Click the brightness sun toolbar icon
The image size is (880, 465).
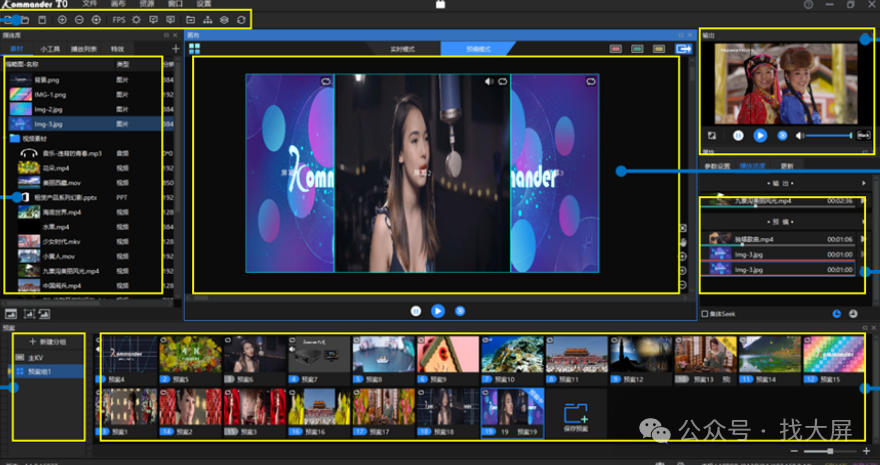tap(136, 20)
